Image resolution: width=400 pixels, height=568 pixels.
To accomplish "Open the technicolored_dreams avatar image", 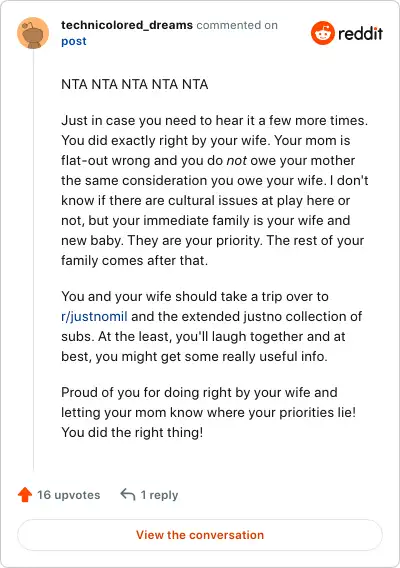I will pos(33,33).
